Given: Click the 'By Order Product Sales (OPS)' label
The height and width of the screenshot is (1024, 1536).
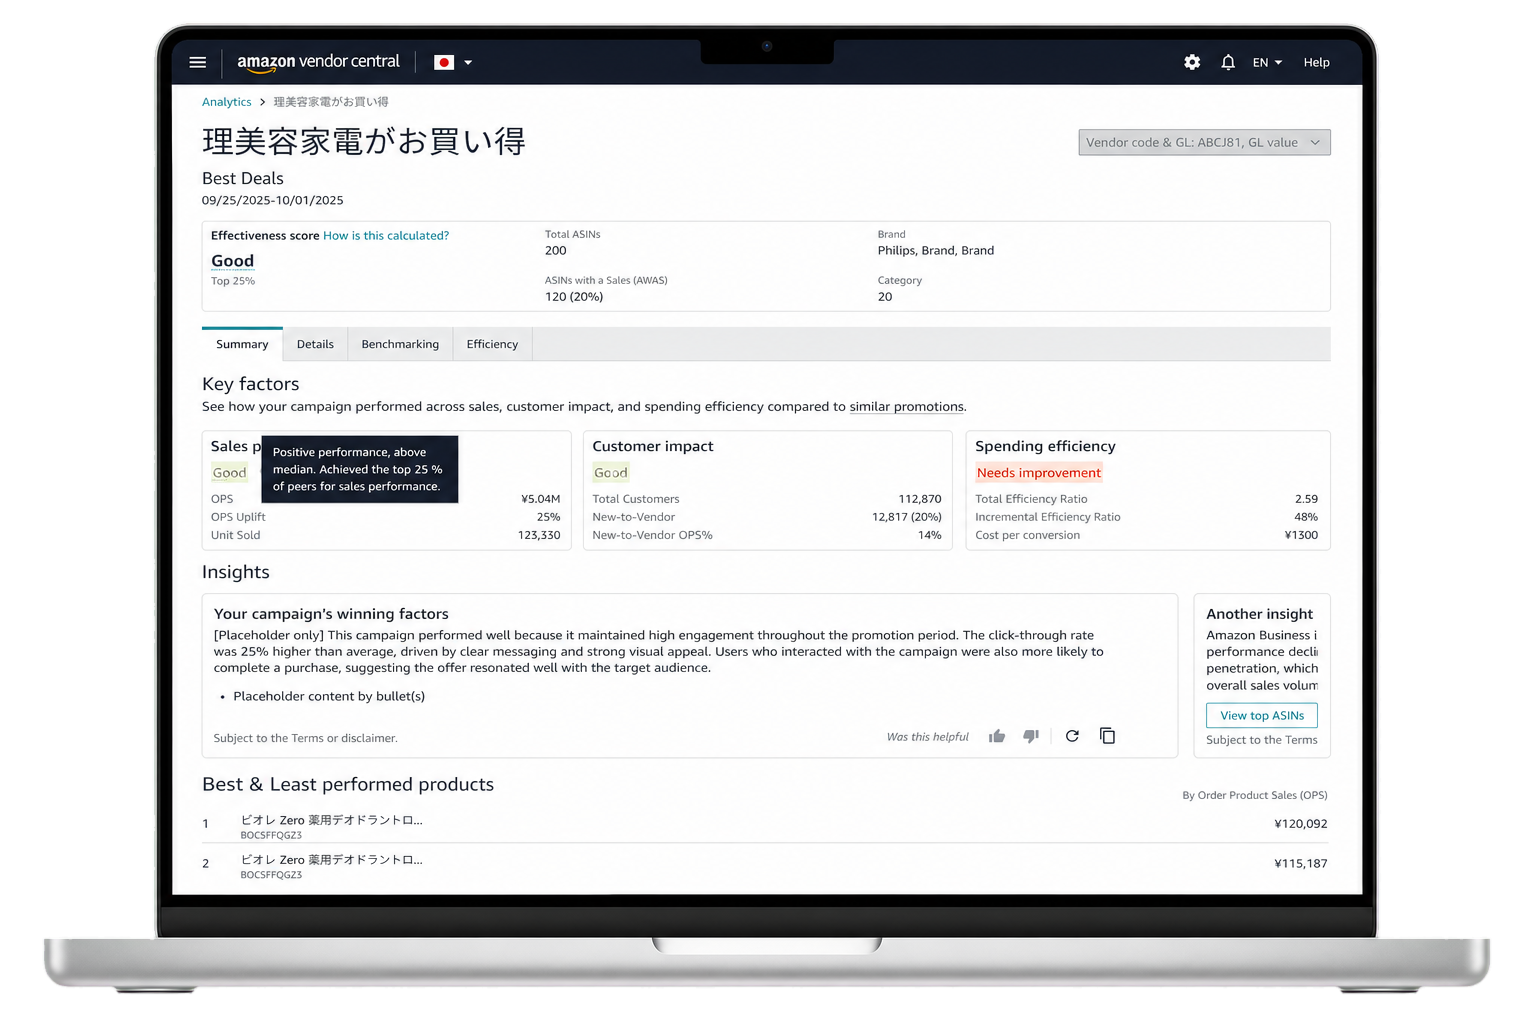Looking at the screenshot, I should point(1255,795).
